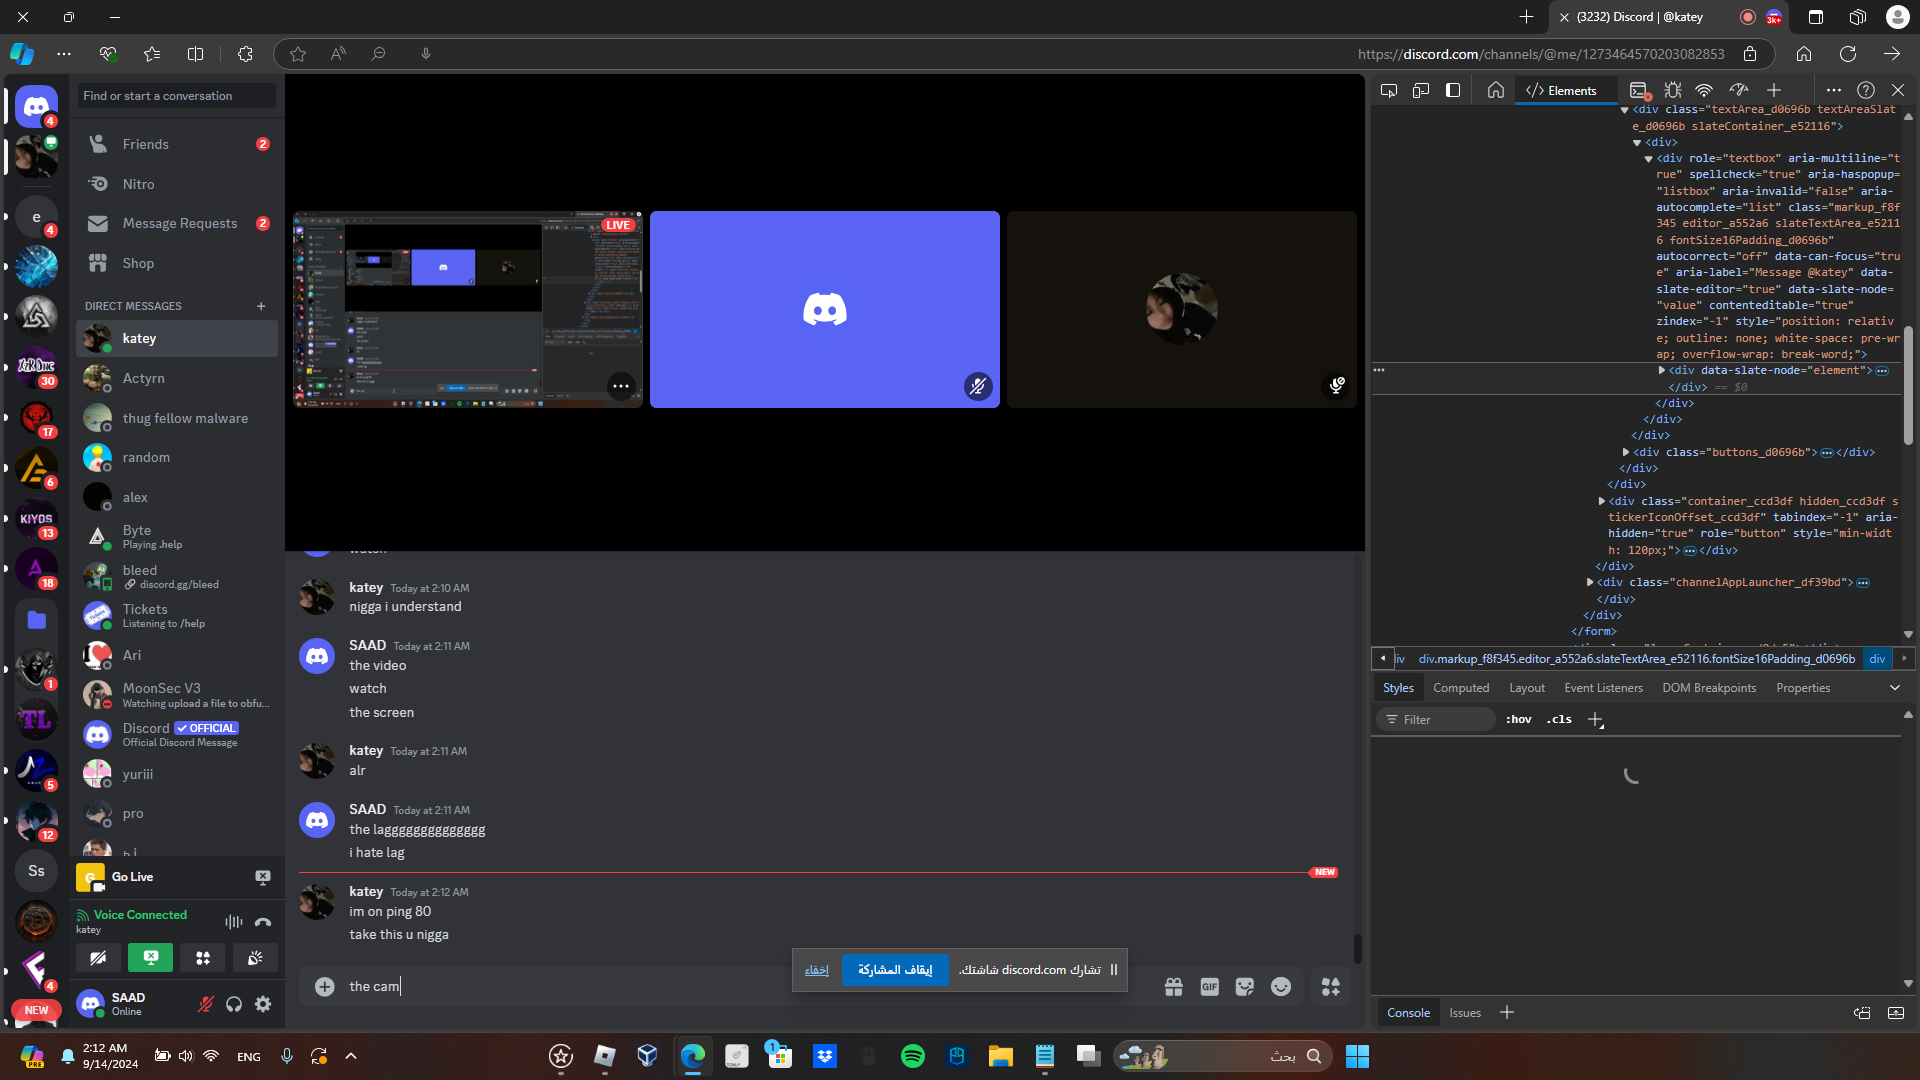Open voice noise suppression settings
This screenshot has height=1080, width=1920.
[234, 922]
